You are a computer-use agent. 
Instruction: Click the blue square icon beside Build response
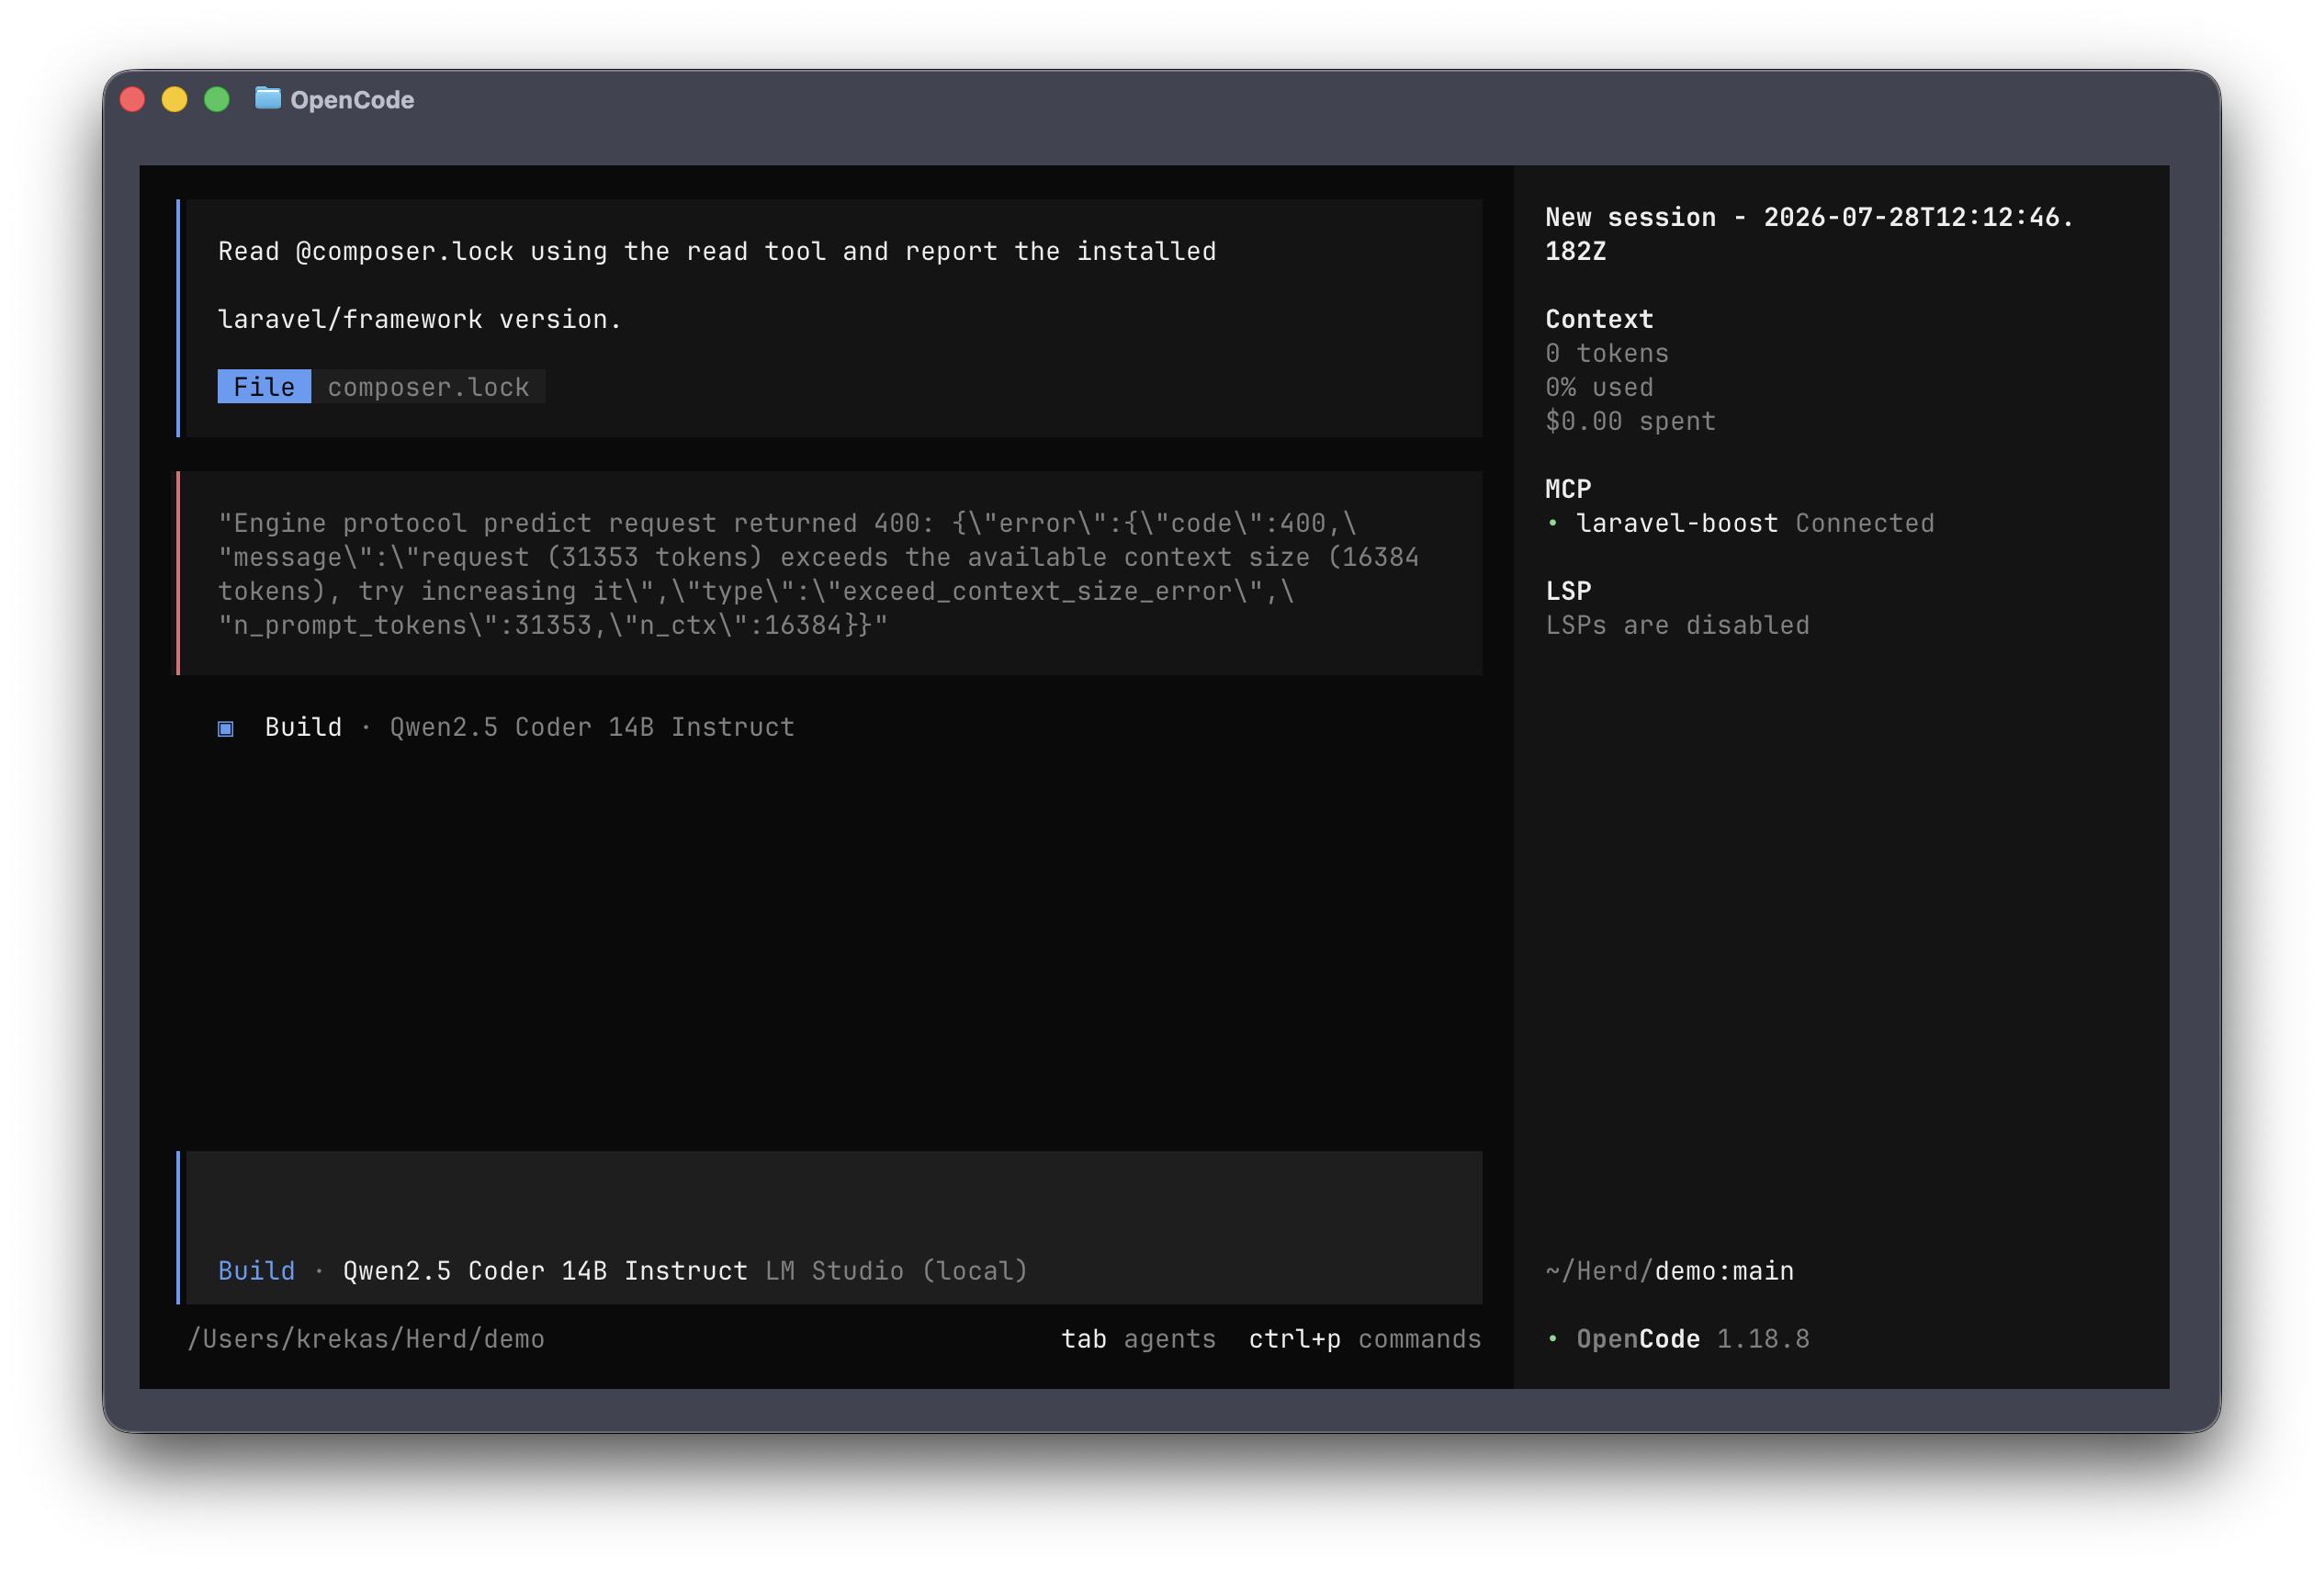(x=226, y=728)
